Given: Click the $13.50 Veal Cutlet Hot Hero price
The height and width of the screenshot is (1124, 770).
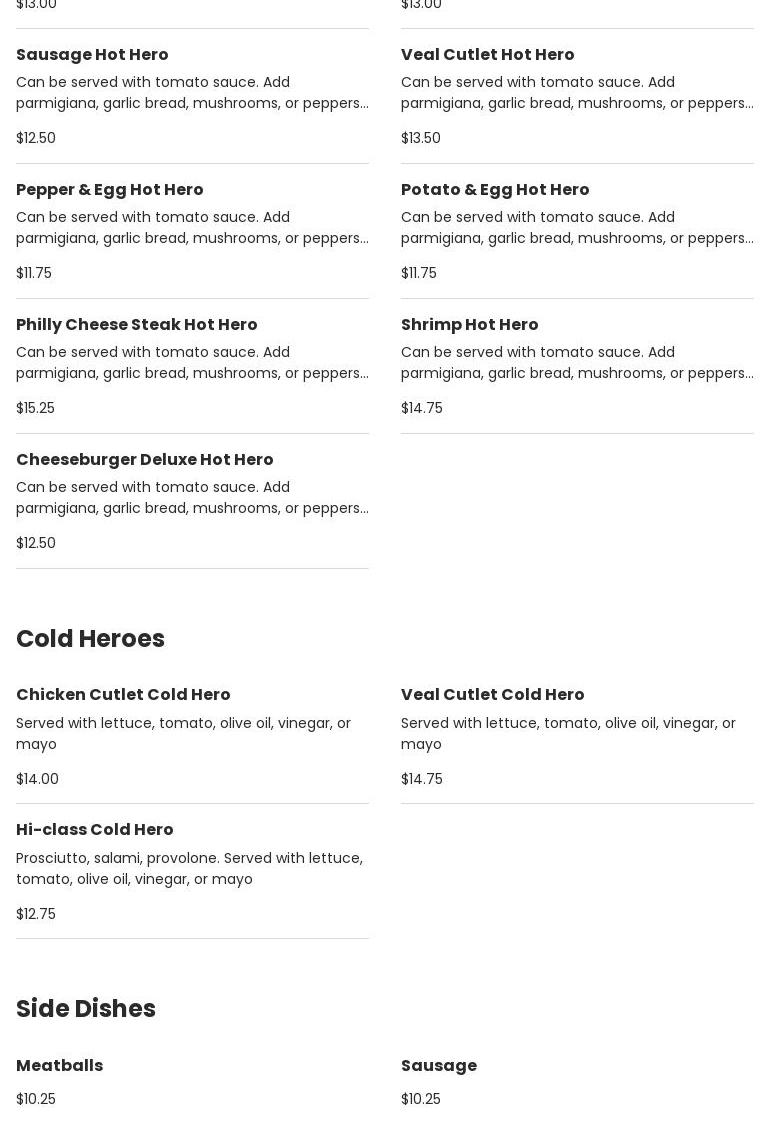Looking at the screenshot, I should coord(420,138).
